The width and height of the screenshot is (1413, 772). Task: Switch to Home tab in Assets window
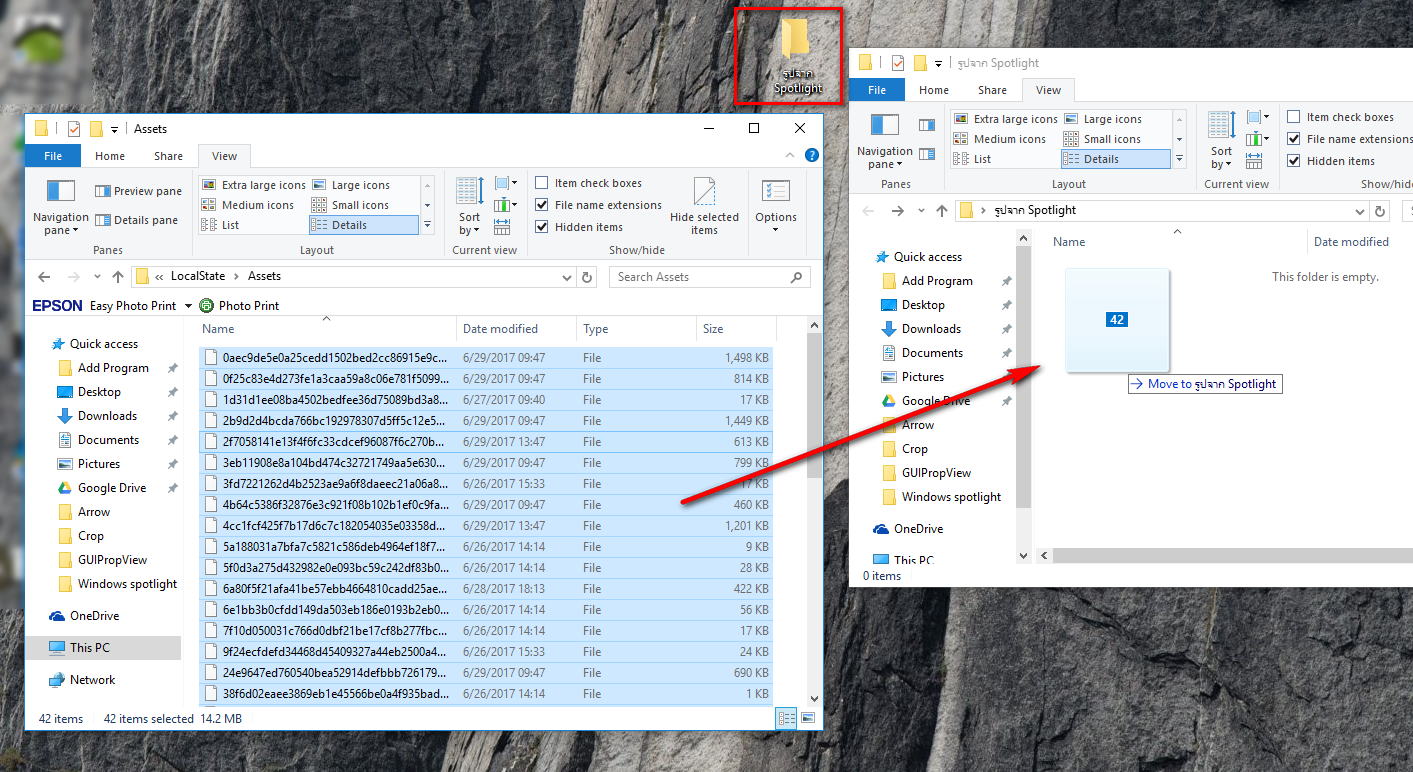[110, 156]
